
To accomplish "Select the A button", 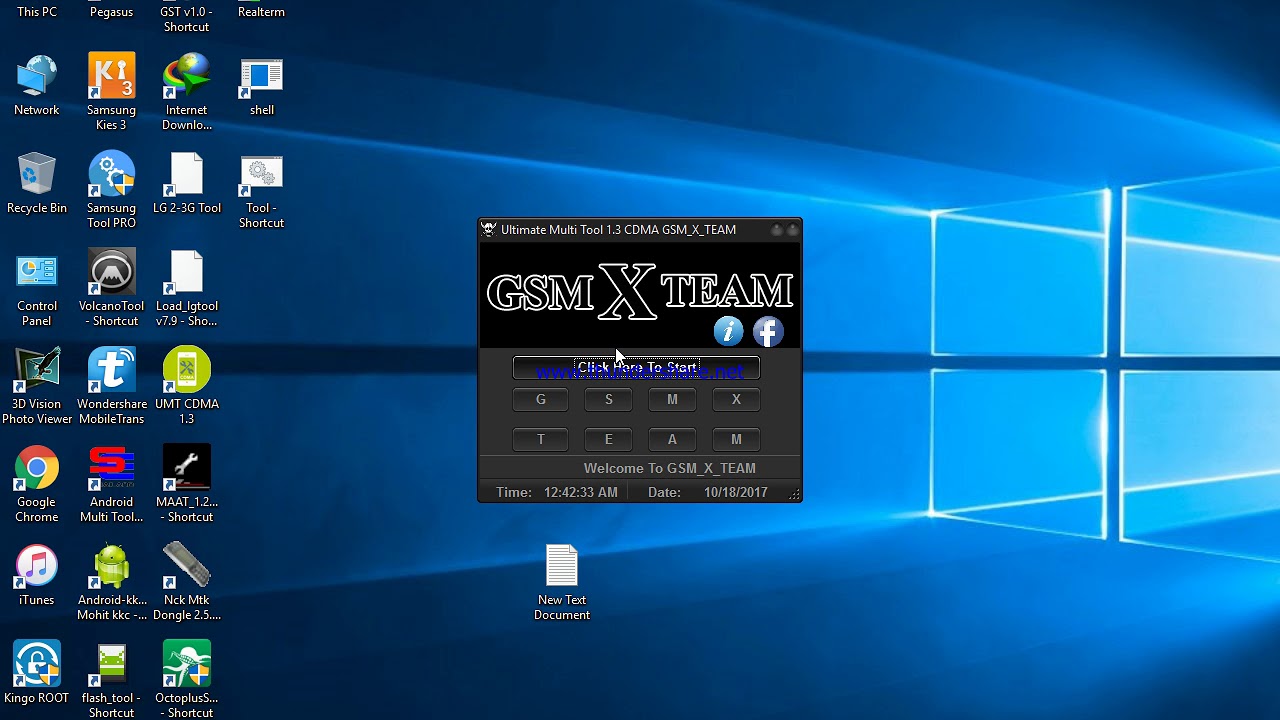I will pyautogui.click(x=672, y=440).
